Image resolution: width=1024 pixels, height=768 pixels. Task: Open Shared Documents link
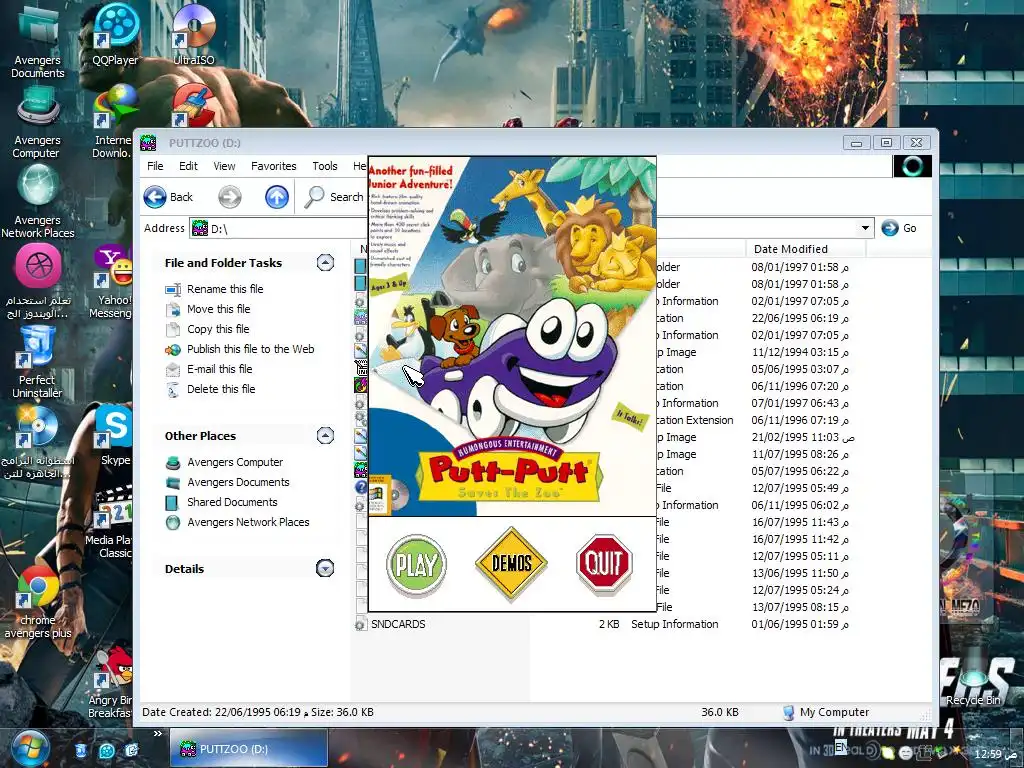pos(232,502)
